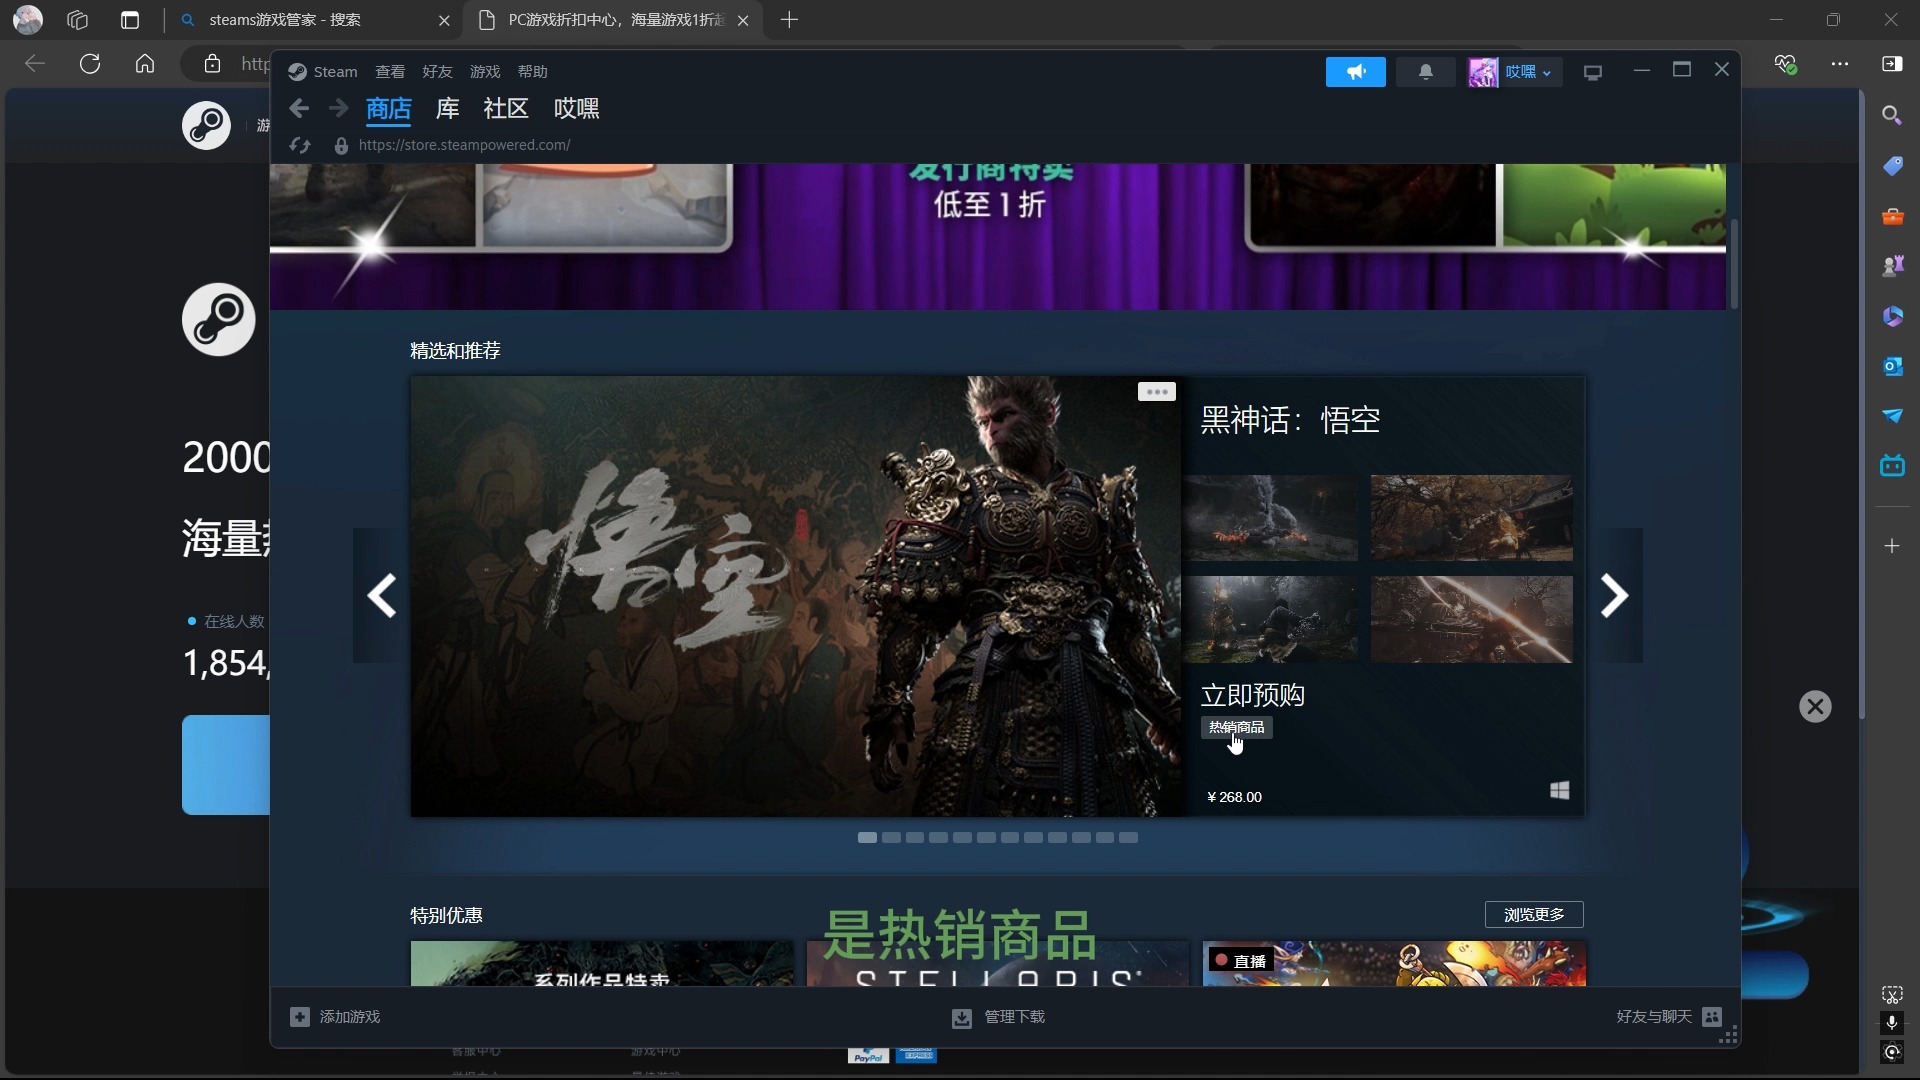Open the Steam menu
This screenshot has width=1920, height=1080.
tap(335, 72)
